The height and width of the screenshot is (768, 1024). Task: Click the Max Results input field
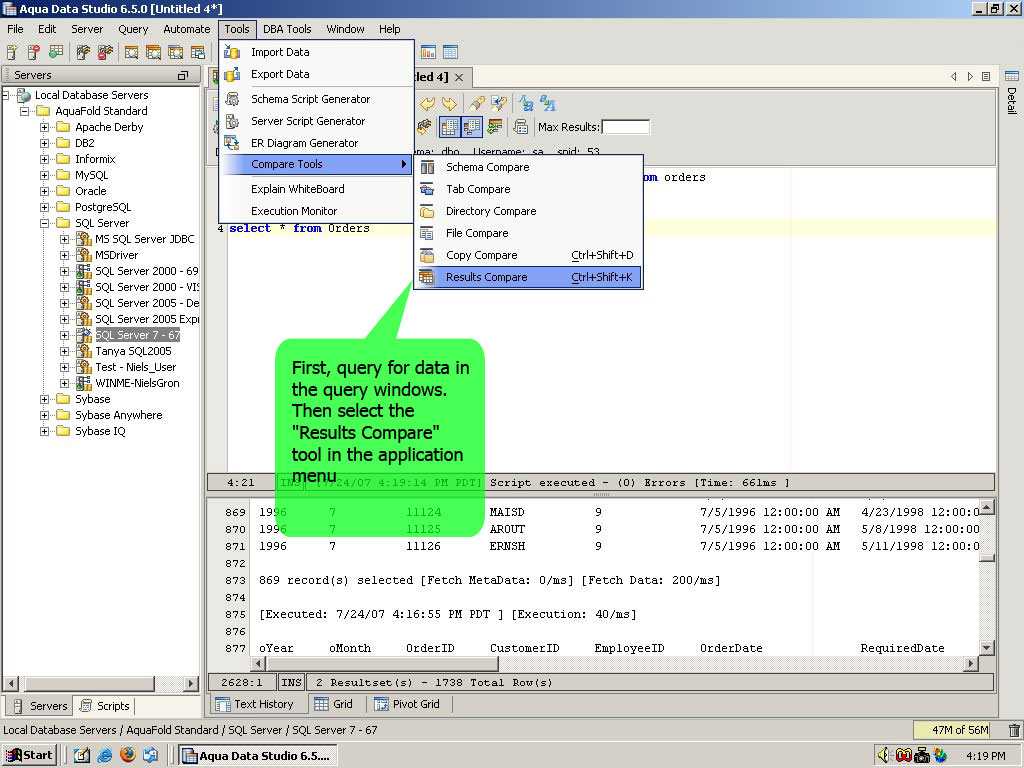(x=626, y=127)
